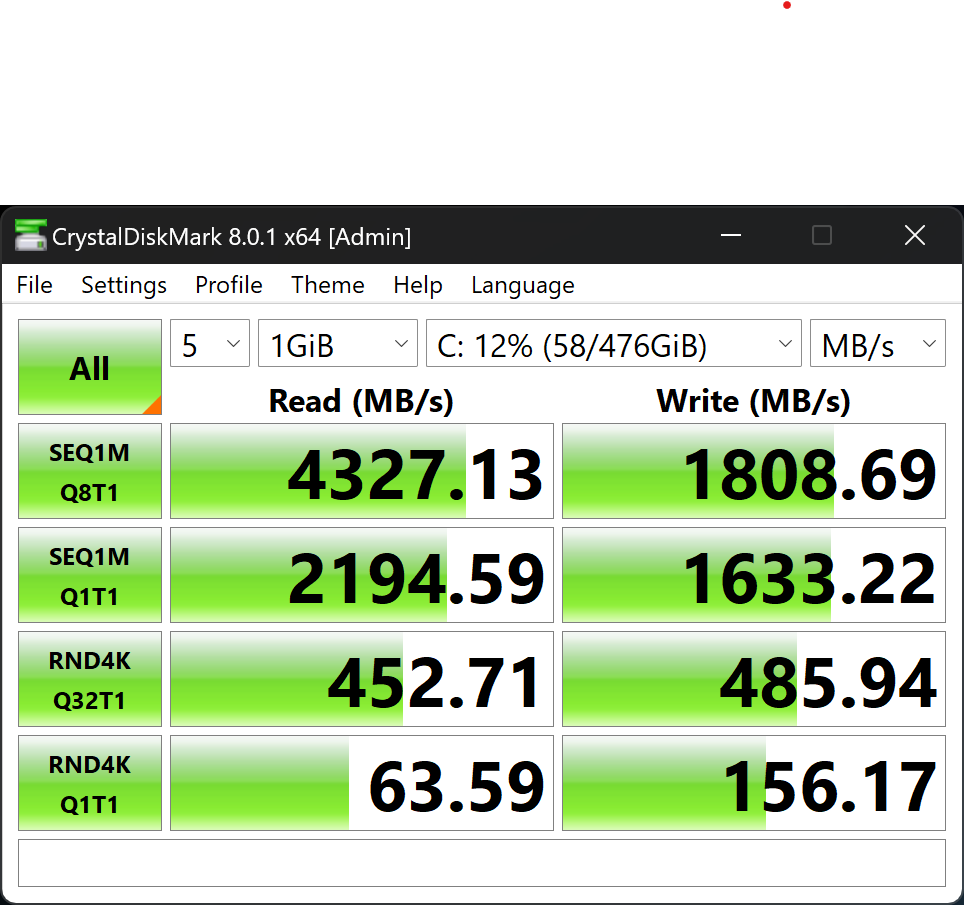Viewport: 964px width, 905px height.
Task: Open the C: drive selection dropdown
Action: click(x=613, y=345)
